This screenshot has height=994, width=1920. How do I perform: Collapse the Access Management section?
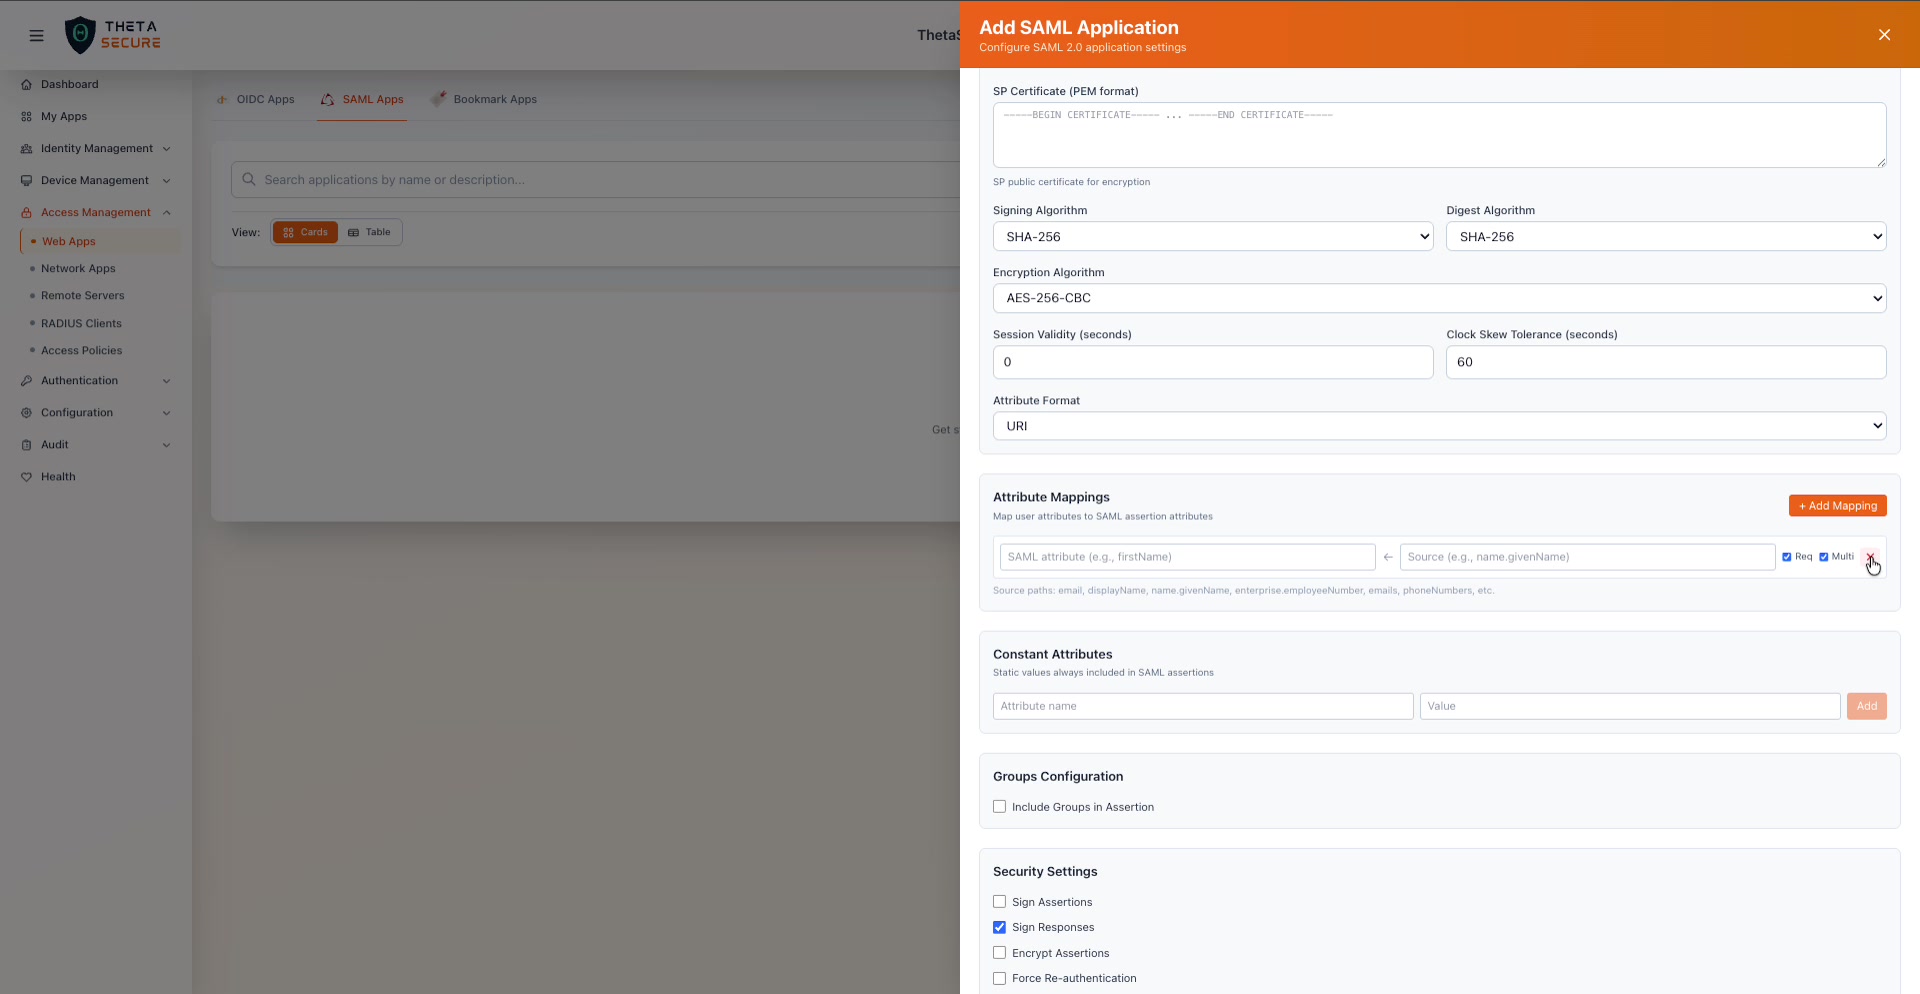(167, 212)
